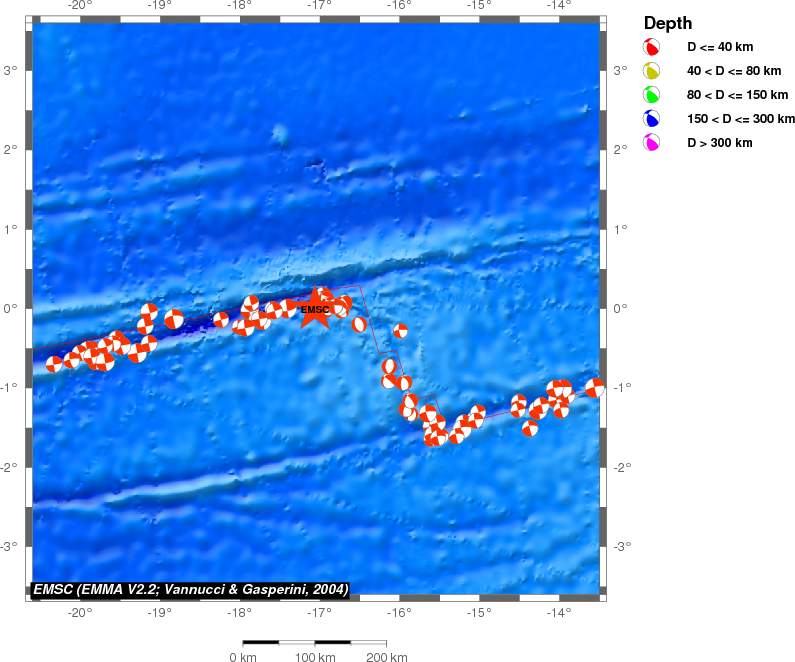This screenshot has height=662, width=795.
Task: Click the EMSC EMMA V2.2 citation caption
Action: pyautogui.click(x=191, y=590)
